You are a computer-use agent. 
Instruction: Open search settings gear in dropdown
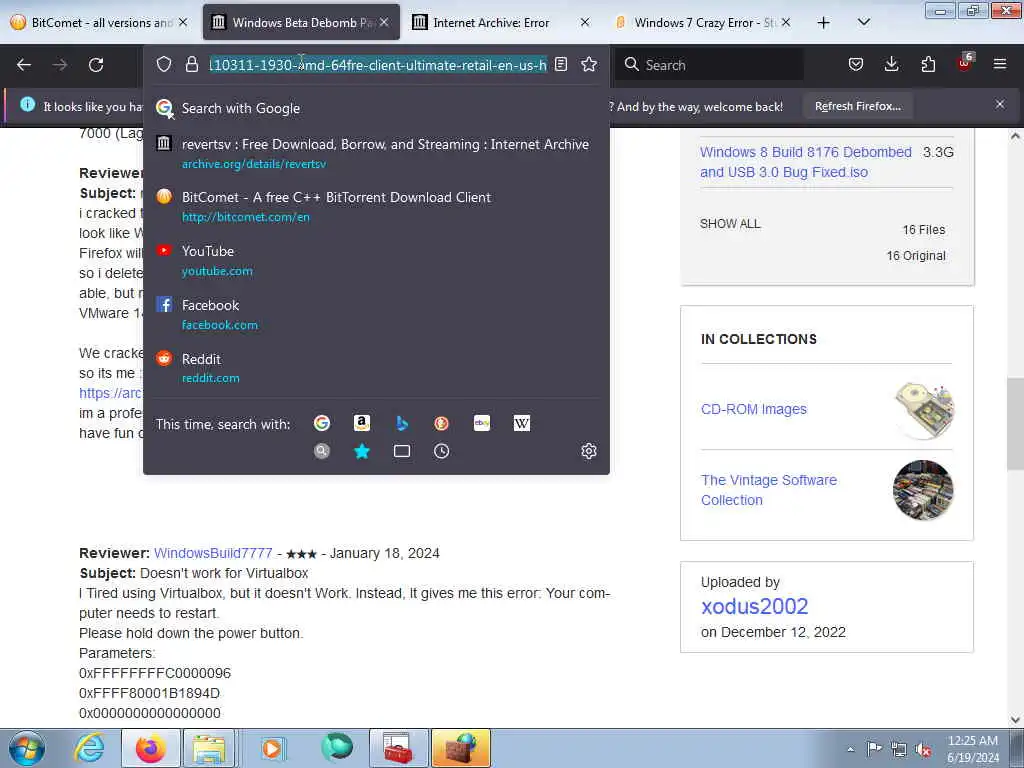[589, 451]
